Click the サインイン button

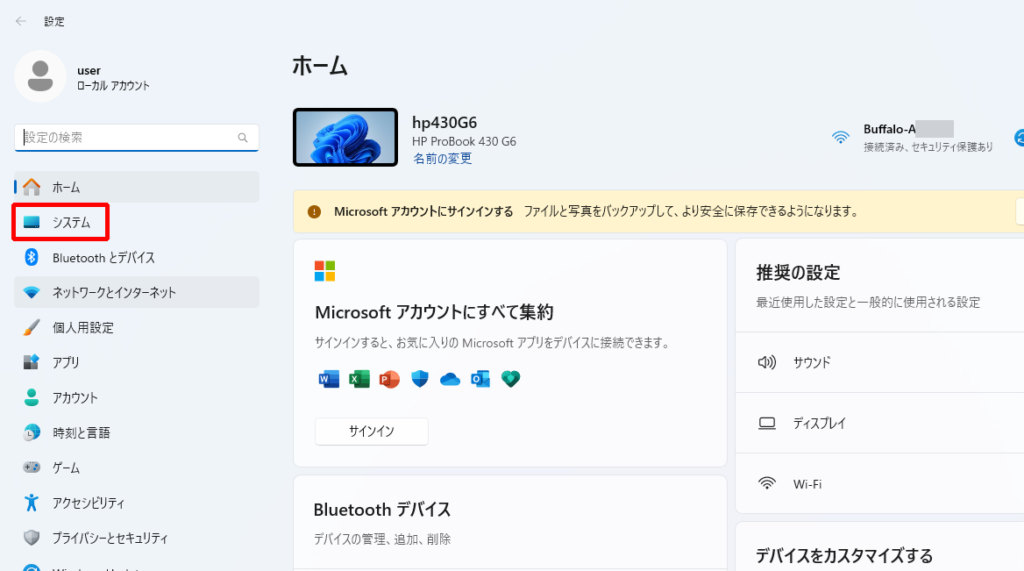[372, 431]
